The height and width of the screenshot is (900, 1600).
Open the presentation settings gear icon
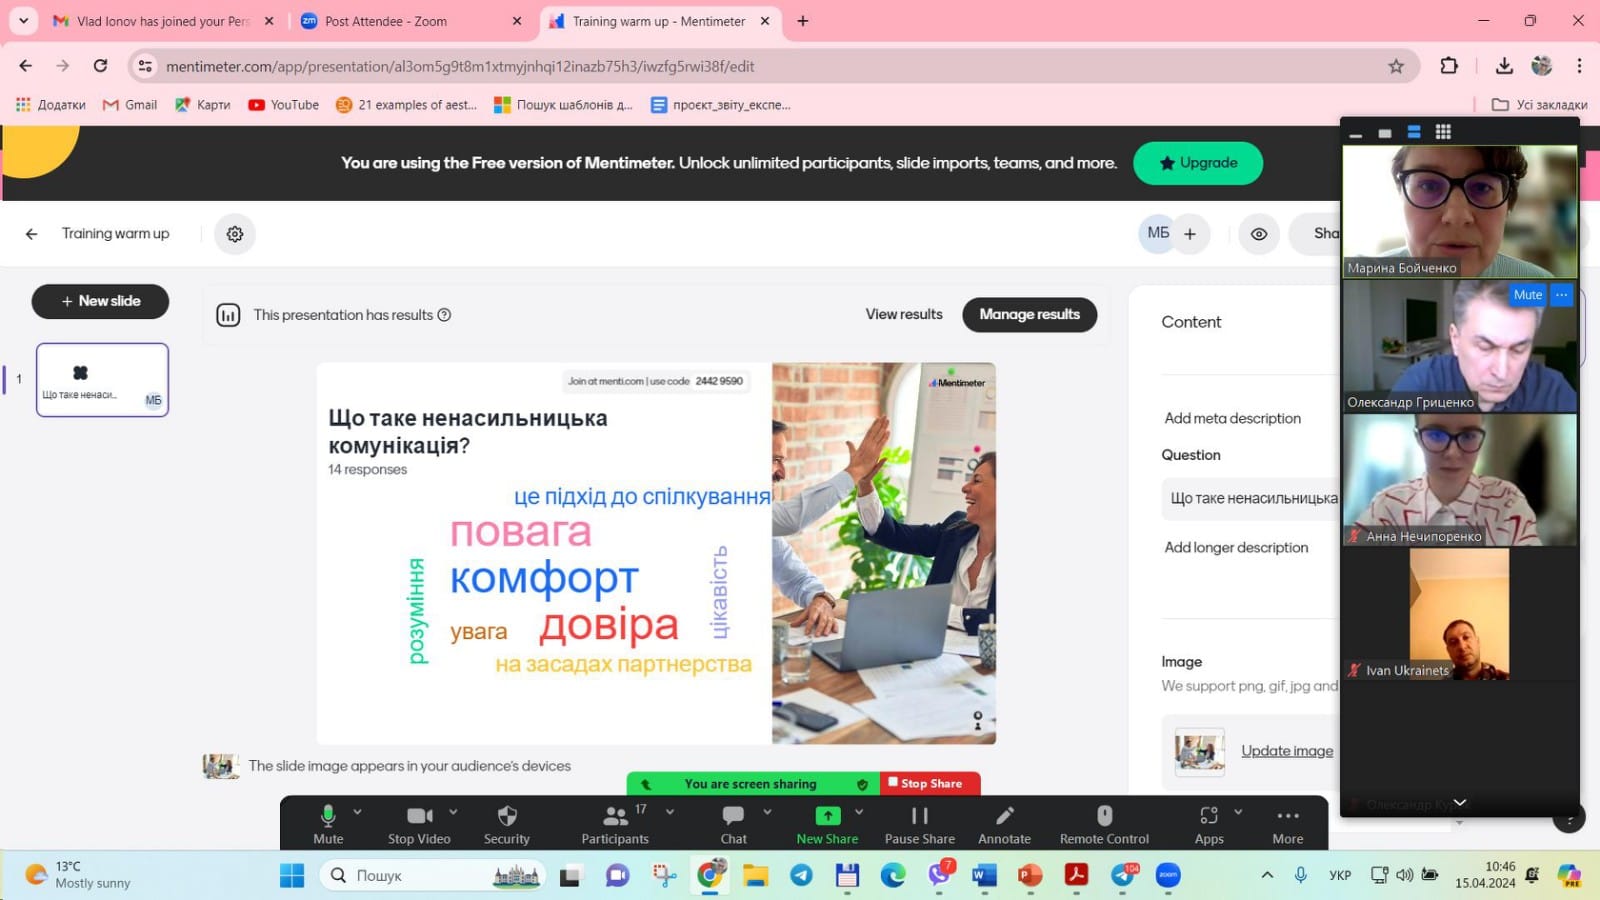(x=235, y=234)
